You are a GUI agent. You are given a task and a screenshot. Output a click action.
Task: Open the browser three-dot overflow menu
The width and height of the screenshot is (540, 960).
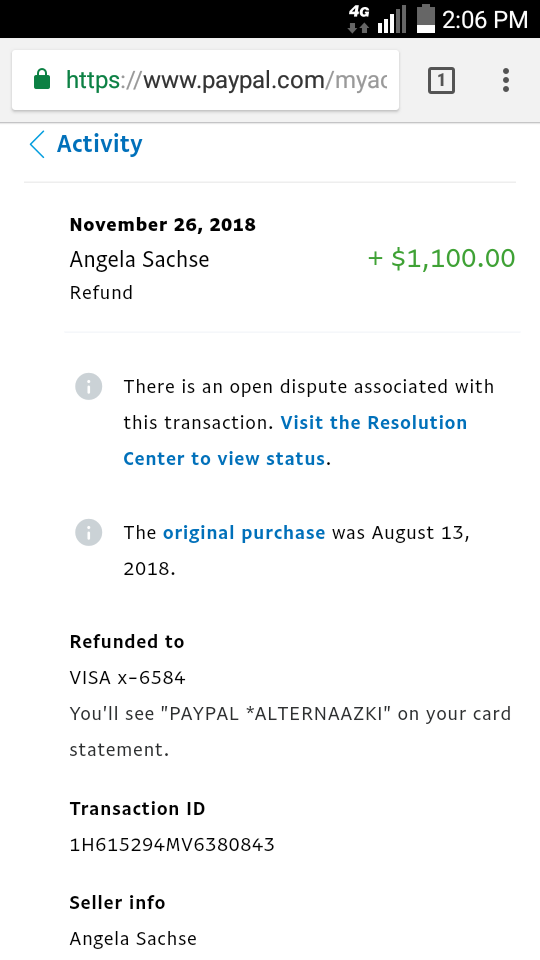506,80
